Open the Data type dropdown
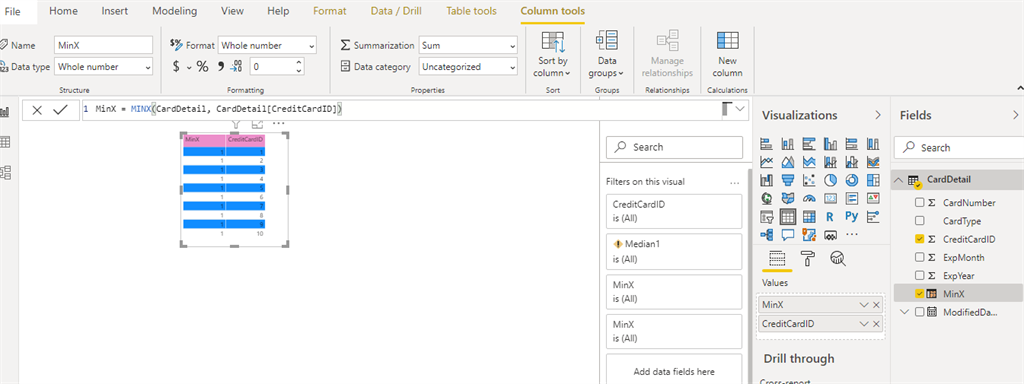 104,67
